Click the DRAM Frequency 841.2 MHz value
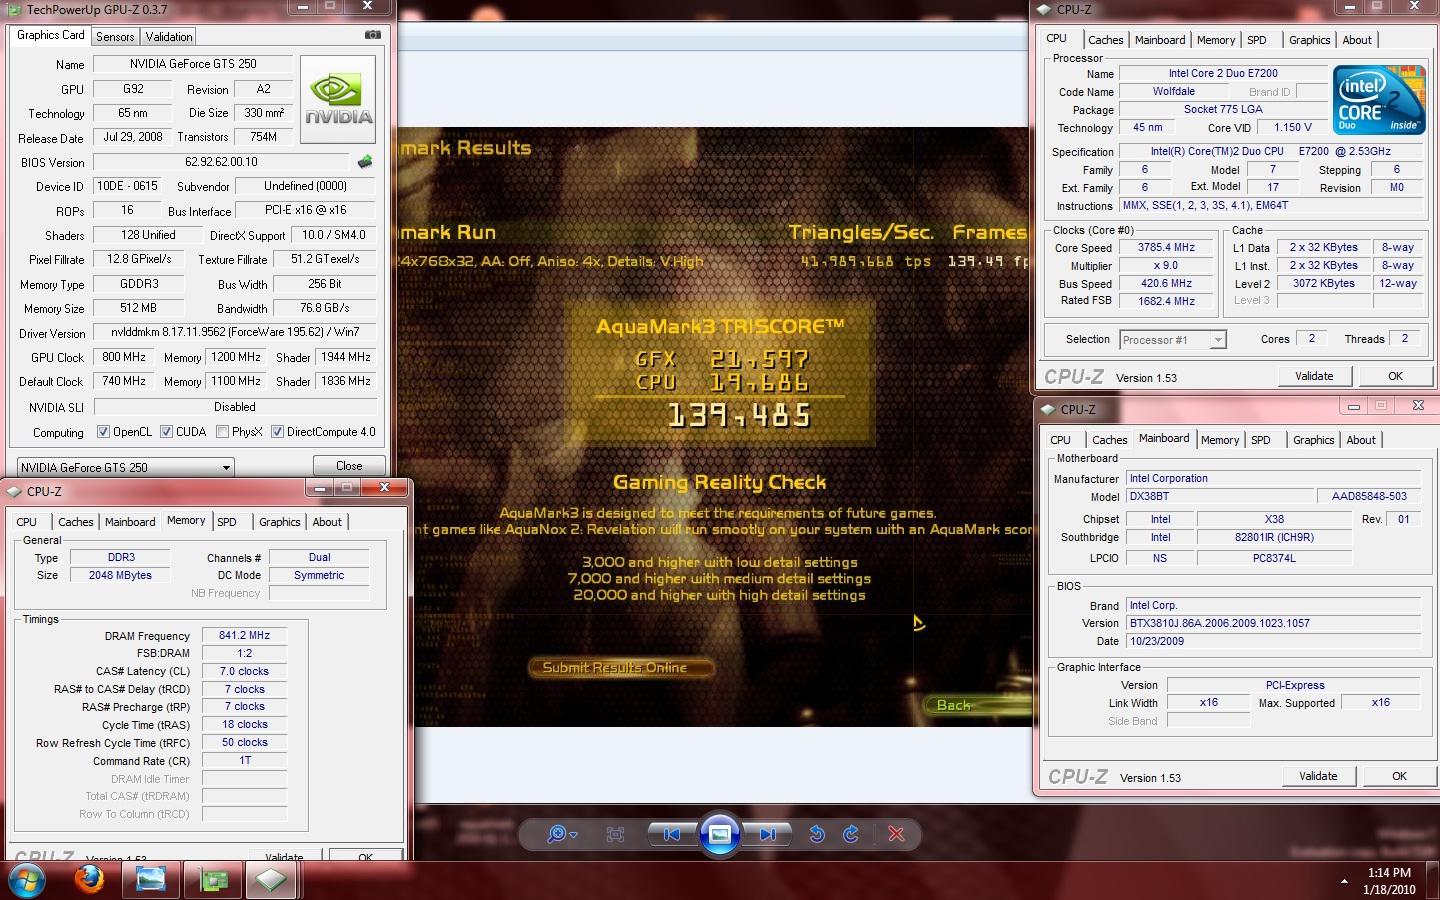The width and height of the screenshot is (1440, 900). coord(244,635)
